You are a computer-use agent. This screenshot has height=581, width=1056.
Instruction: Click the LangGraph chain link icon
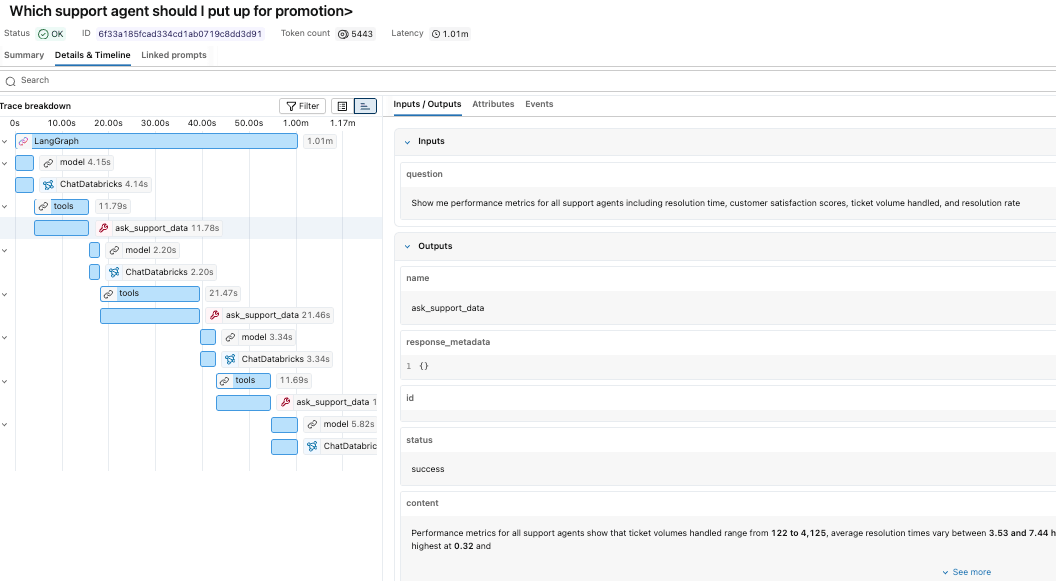click(x=24, y=141)
